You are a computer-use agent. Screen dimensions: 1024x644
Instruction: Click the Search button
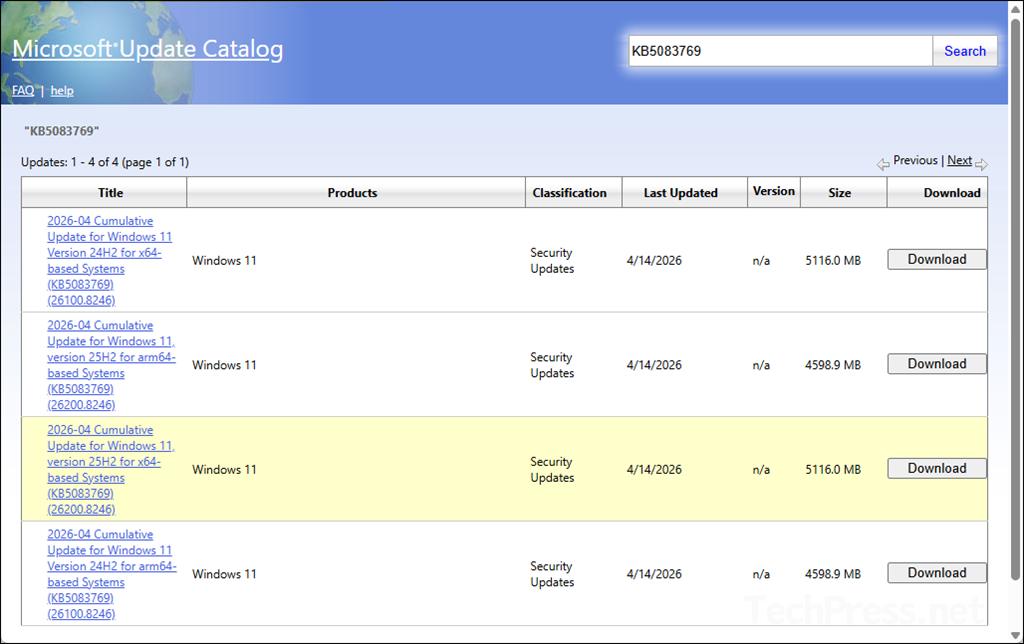click(x=964, y=50)
